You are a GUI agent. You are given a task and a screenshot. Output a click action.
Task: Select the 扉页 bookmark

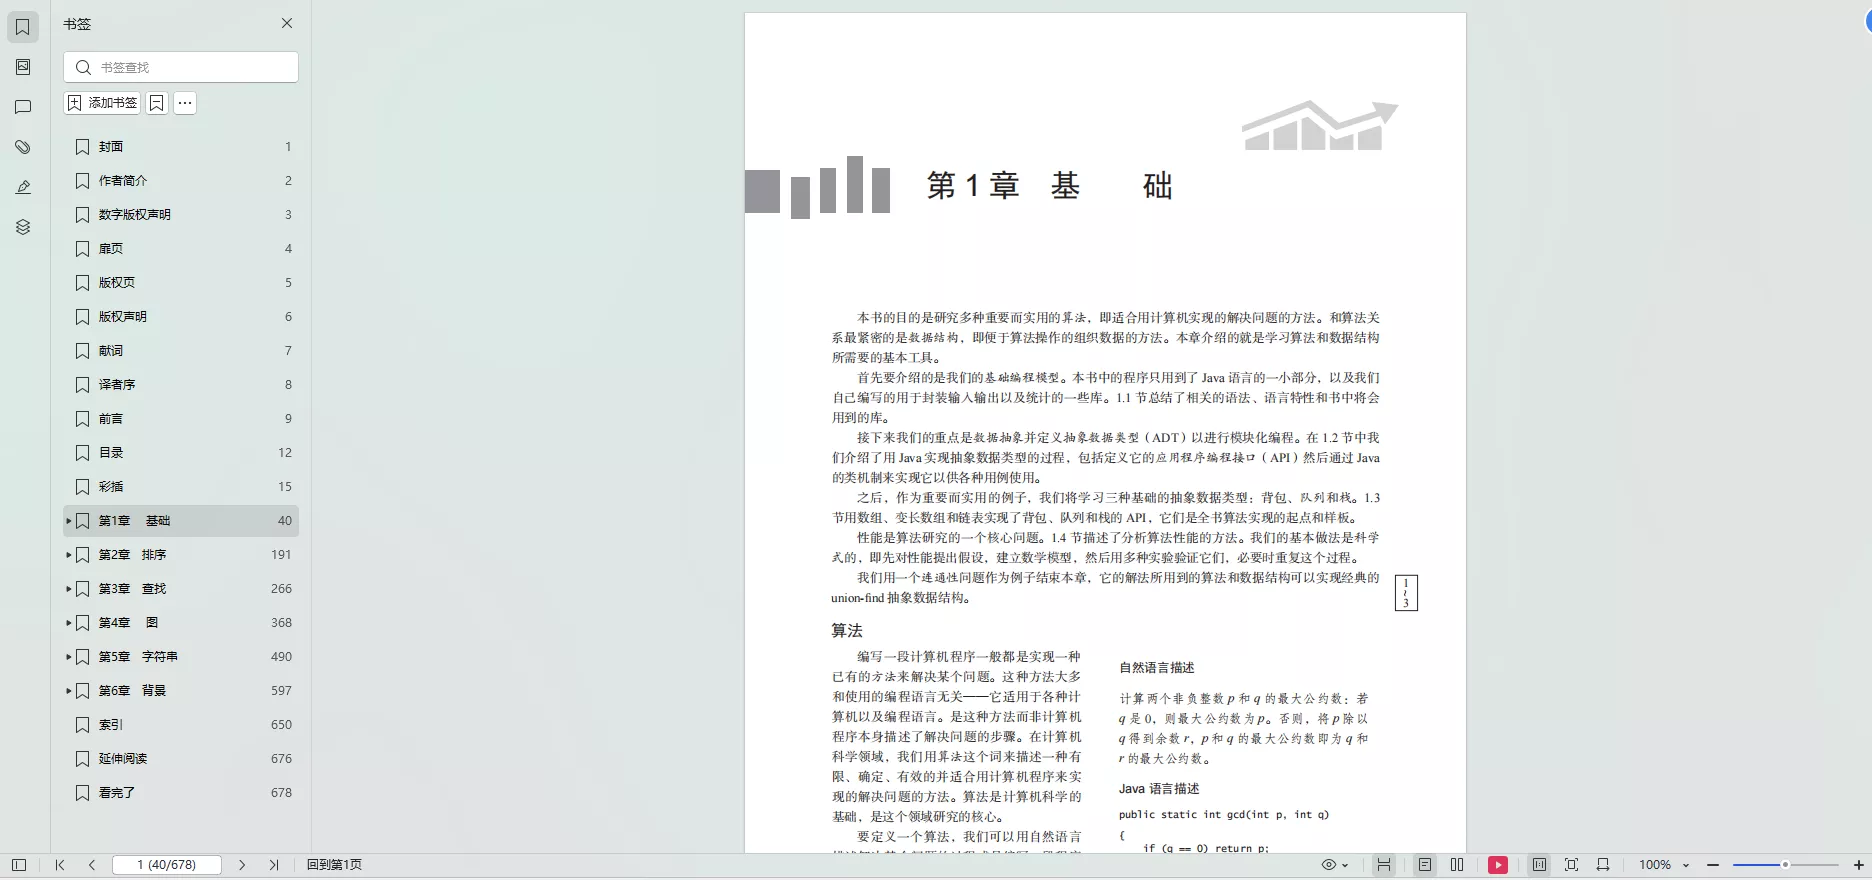point(181,249)
